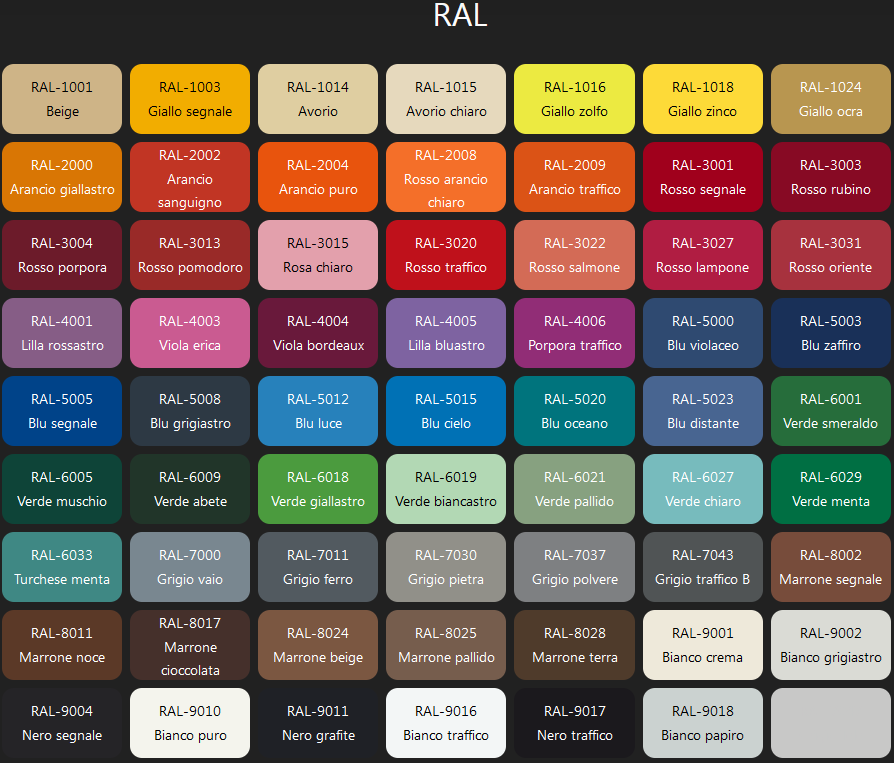This screenshot has width=894, height=763.
Task: Choose RAL-9002 Bianco grigiastro tile
Action: (x=831, y=645)
